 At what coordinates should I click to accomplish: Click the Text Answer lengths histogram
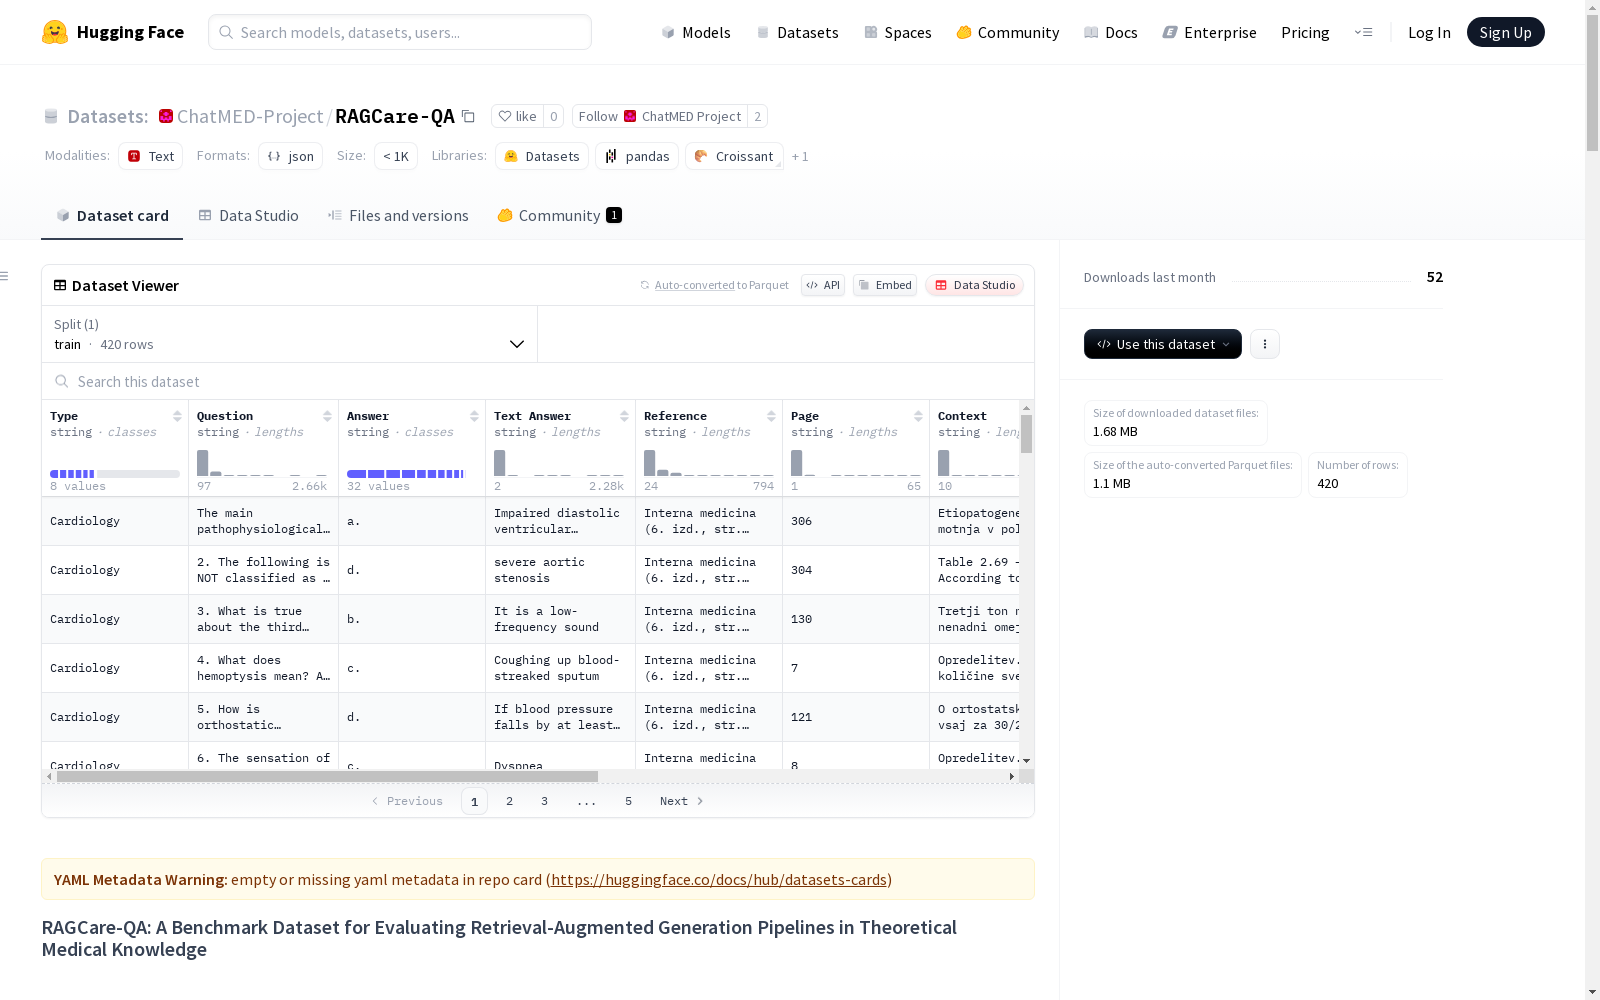pos(559,463)
